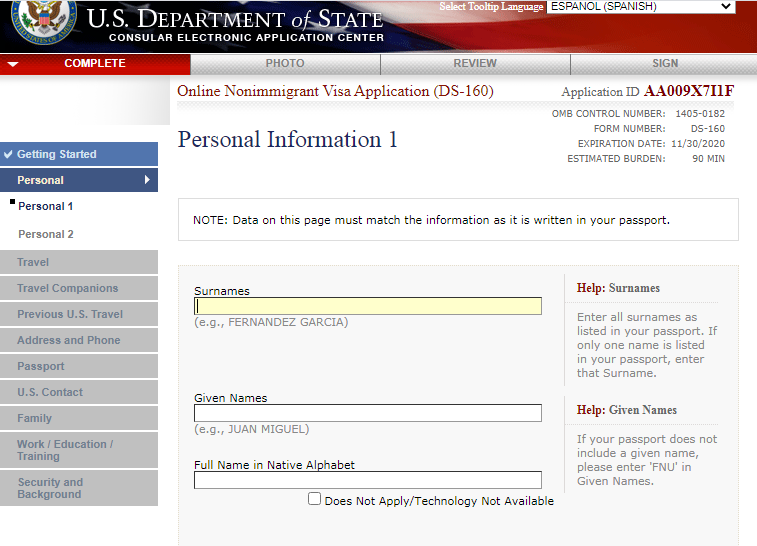Switch to the SIGN tab
The image size is (757, 546).
pyautogui.click(x=665, y=64)
